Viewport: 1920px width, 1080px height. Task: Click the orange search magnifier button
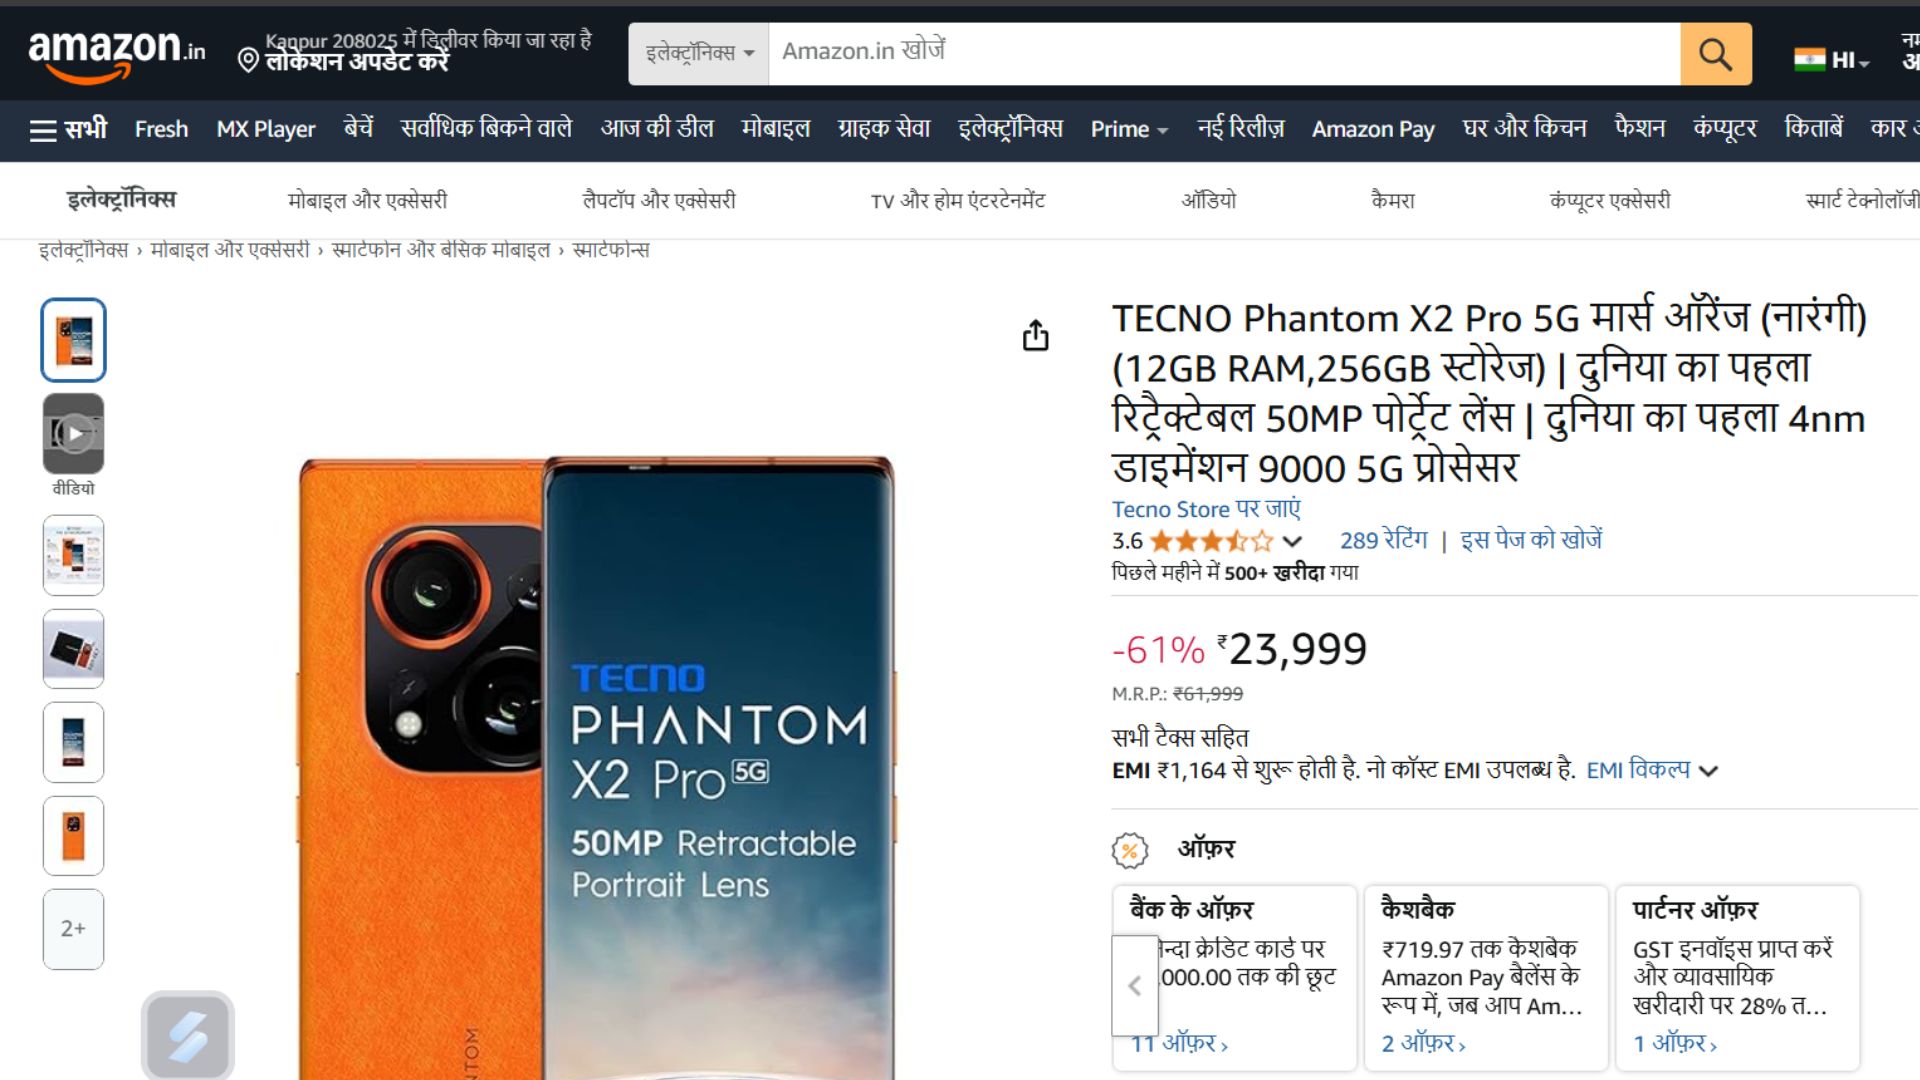[1715, 54]
